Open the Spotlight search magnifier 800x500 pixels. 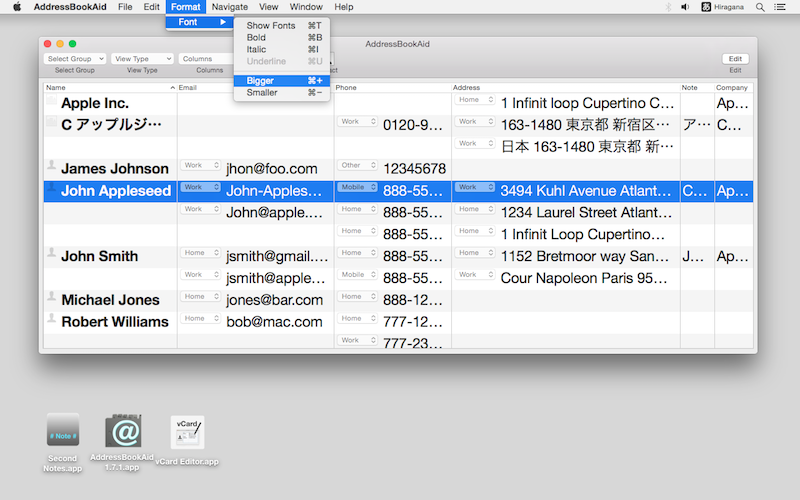click(x=760, y=7)
